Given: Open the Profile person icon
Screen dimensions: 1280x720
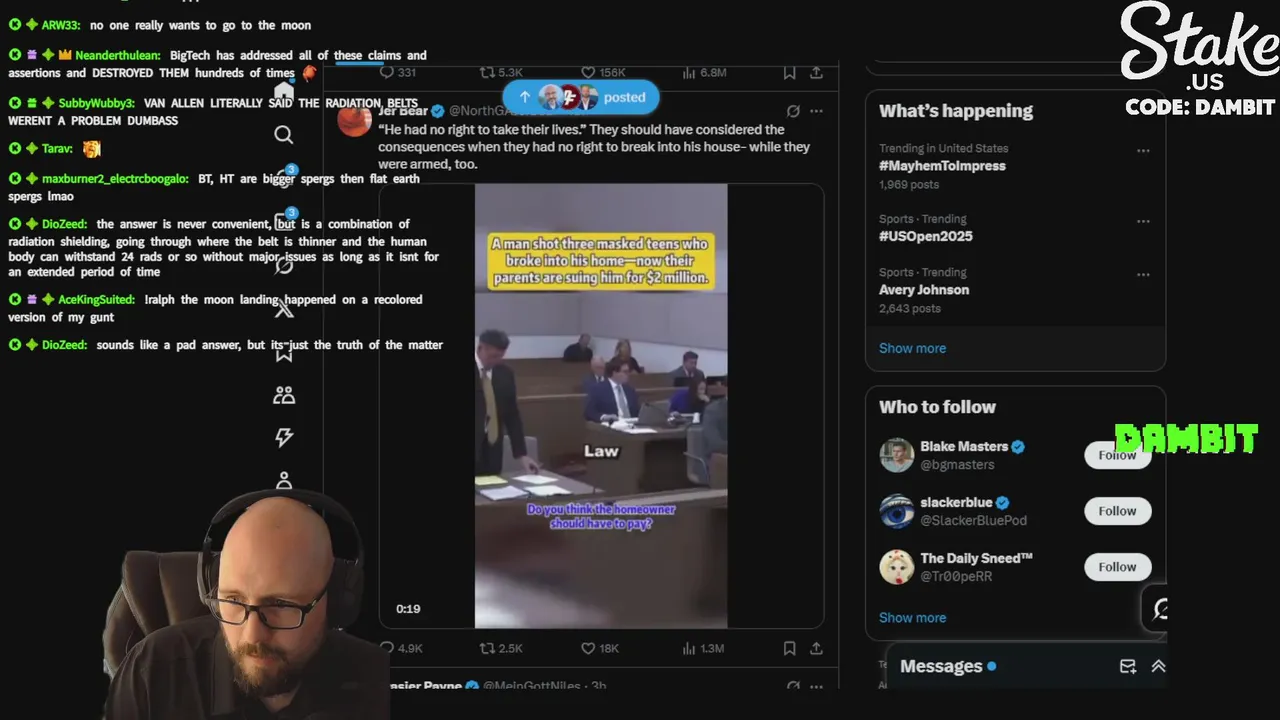Looking at the screenshot, I should tap(284, 481).
